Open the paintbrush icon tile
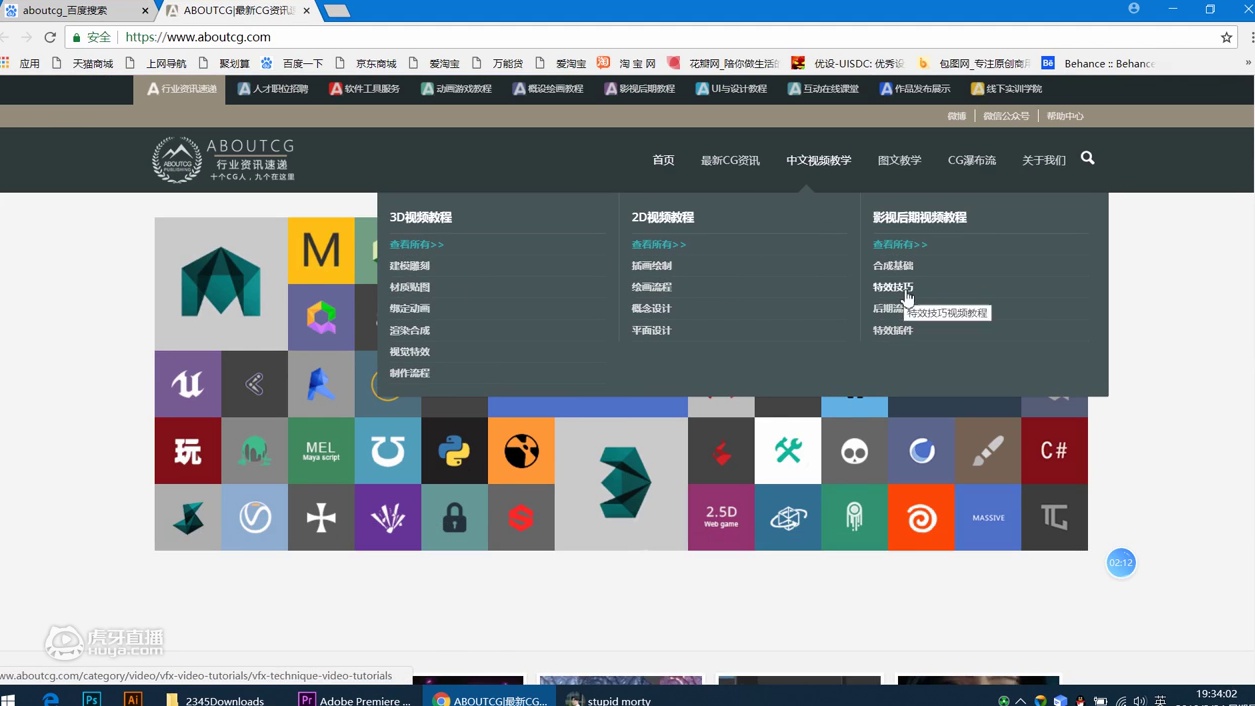This screenshot has height=706, width=1255. coord(988,451)
